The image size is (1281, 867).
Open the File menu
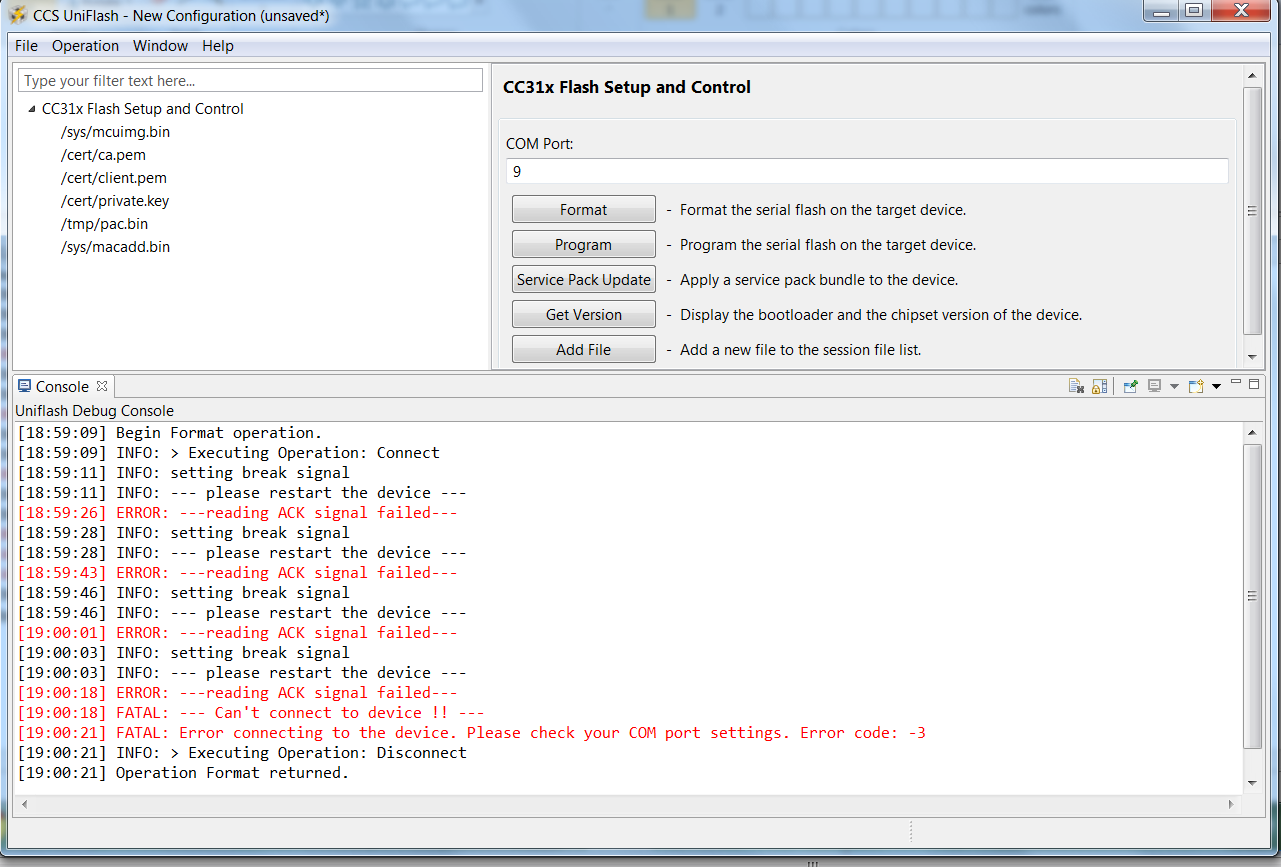point(27,46)
